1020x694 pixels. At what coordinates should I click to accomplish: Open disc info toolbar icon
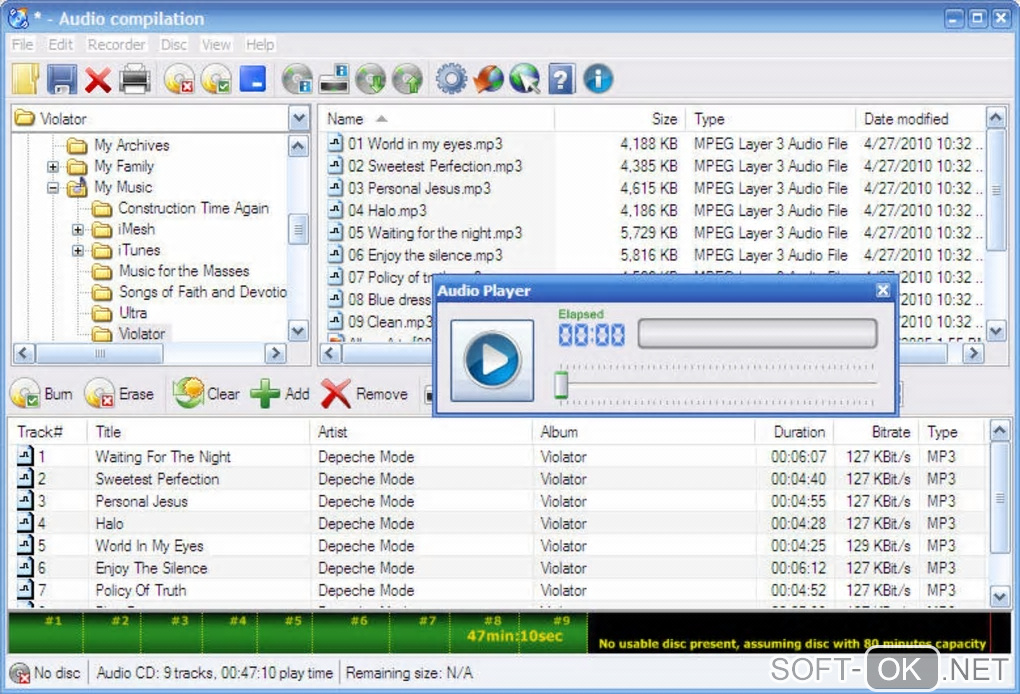(297, 79)
